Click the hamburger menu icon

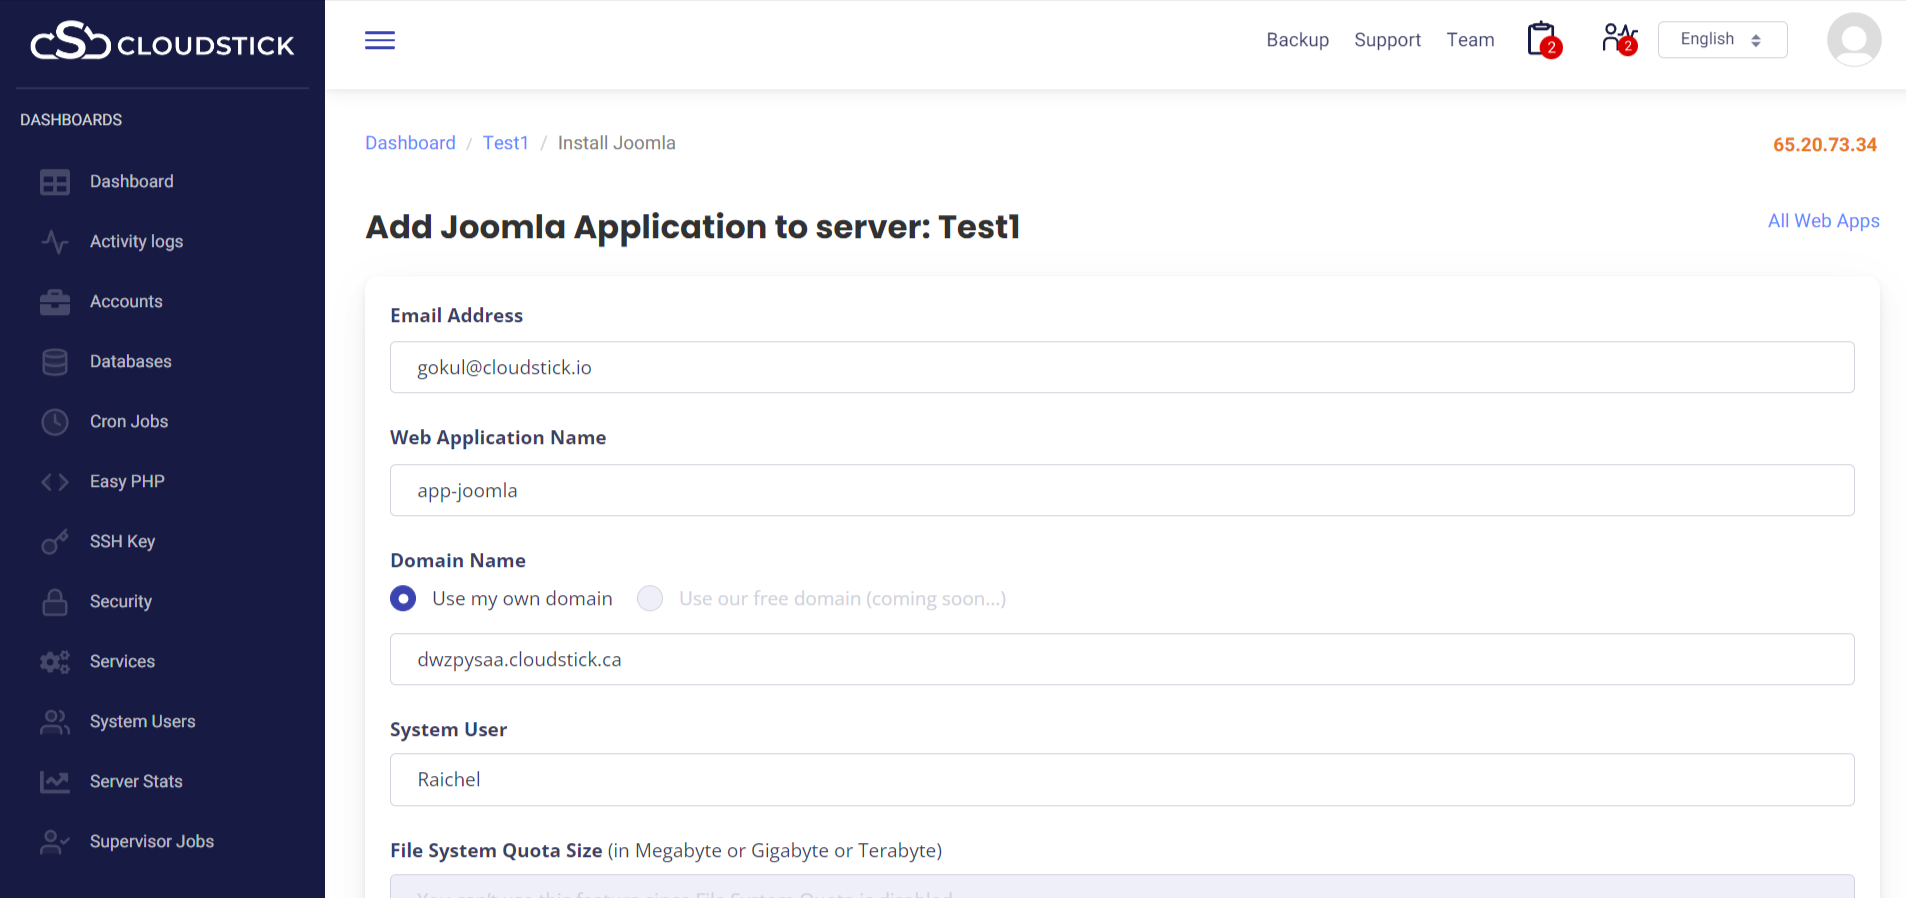379,40
